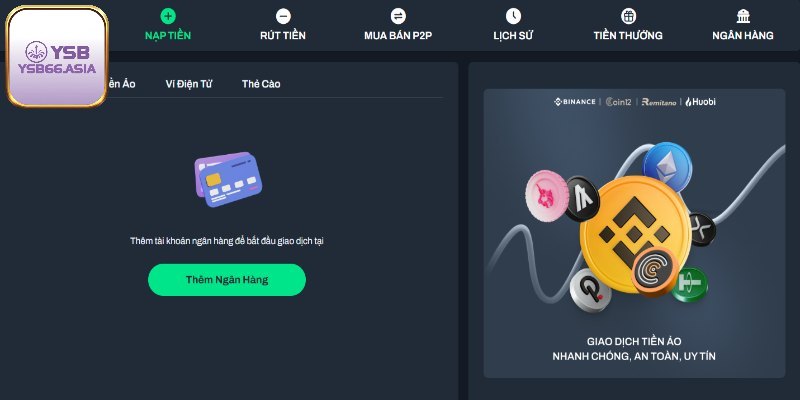Open the partially hidden Tiền Ảo tab

121,84
